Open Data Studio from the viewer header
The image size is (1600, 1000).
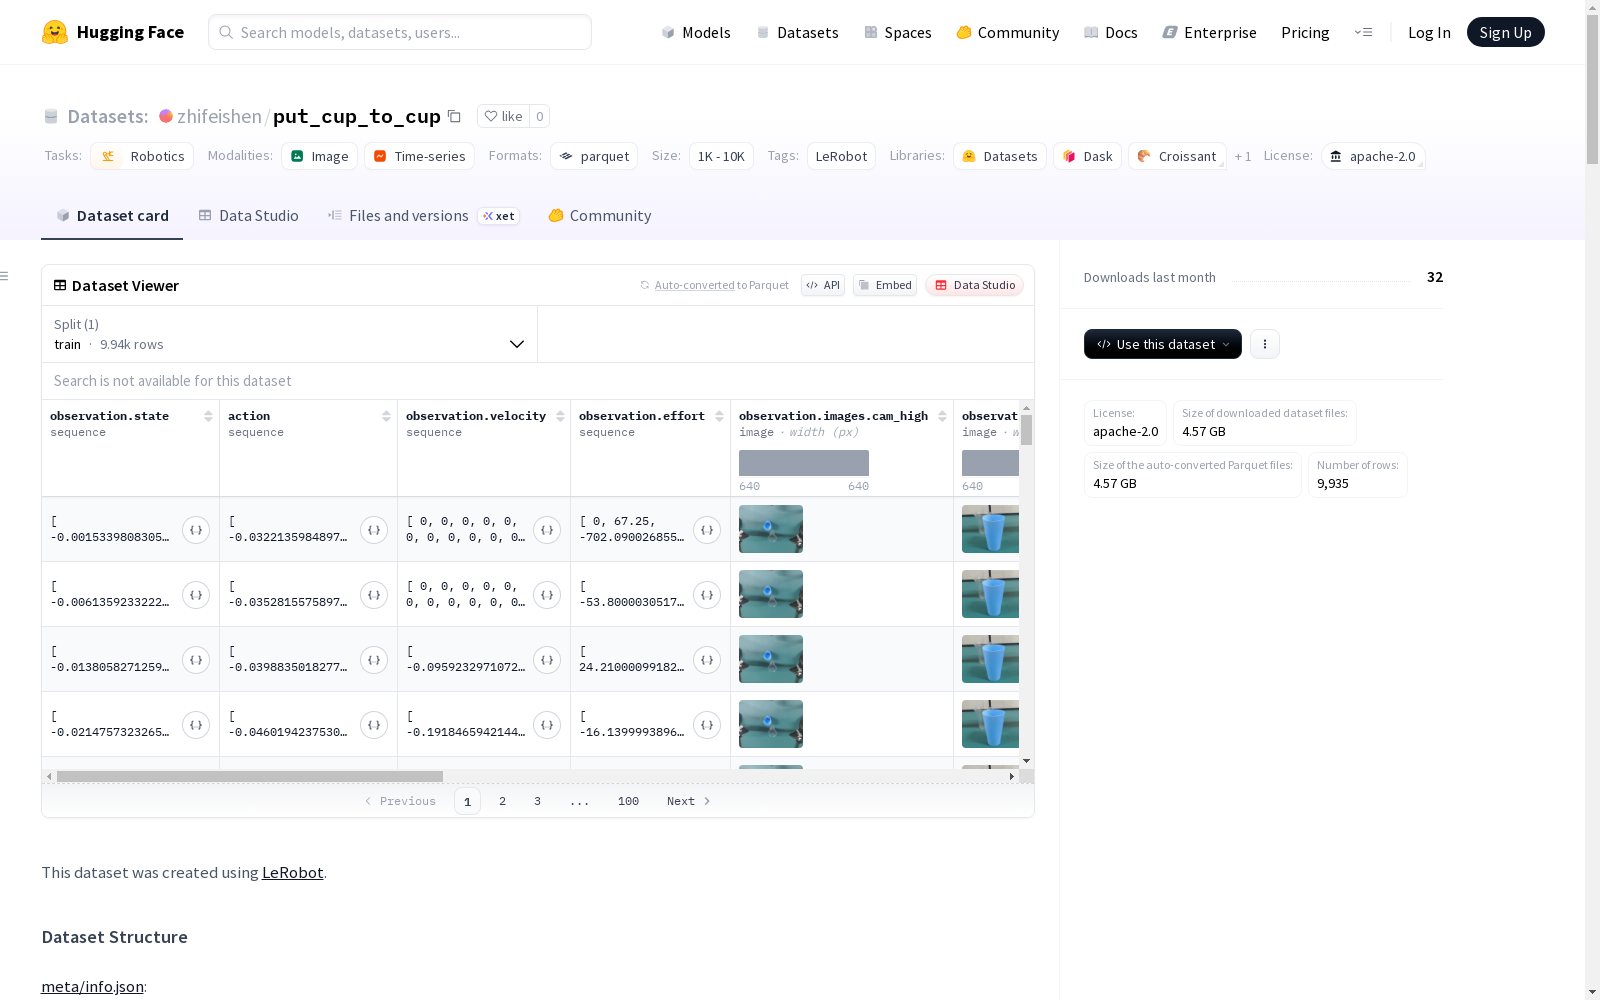tap(975, 285)
